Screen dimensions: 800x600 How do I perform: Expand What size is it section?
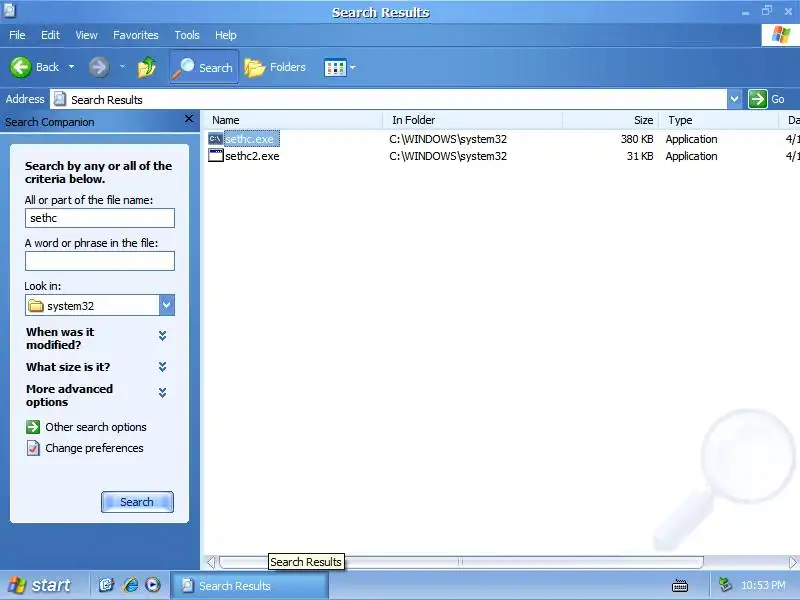click(x=162, y=367)
